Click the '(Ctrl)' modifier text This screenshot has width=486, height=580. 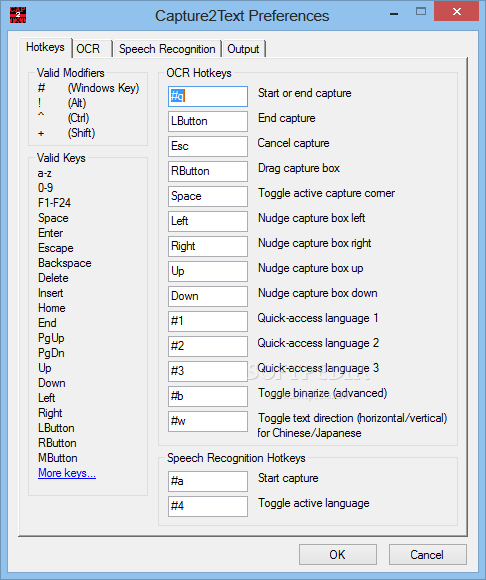(x=78, y=118)
